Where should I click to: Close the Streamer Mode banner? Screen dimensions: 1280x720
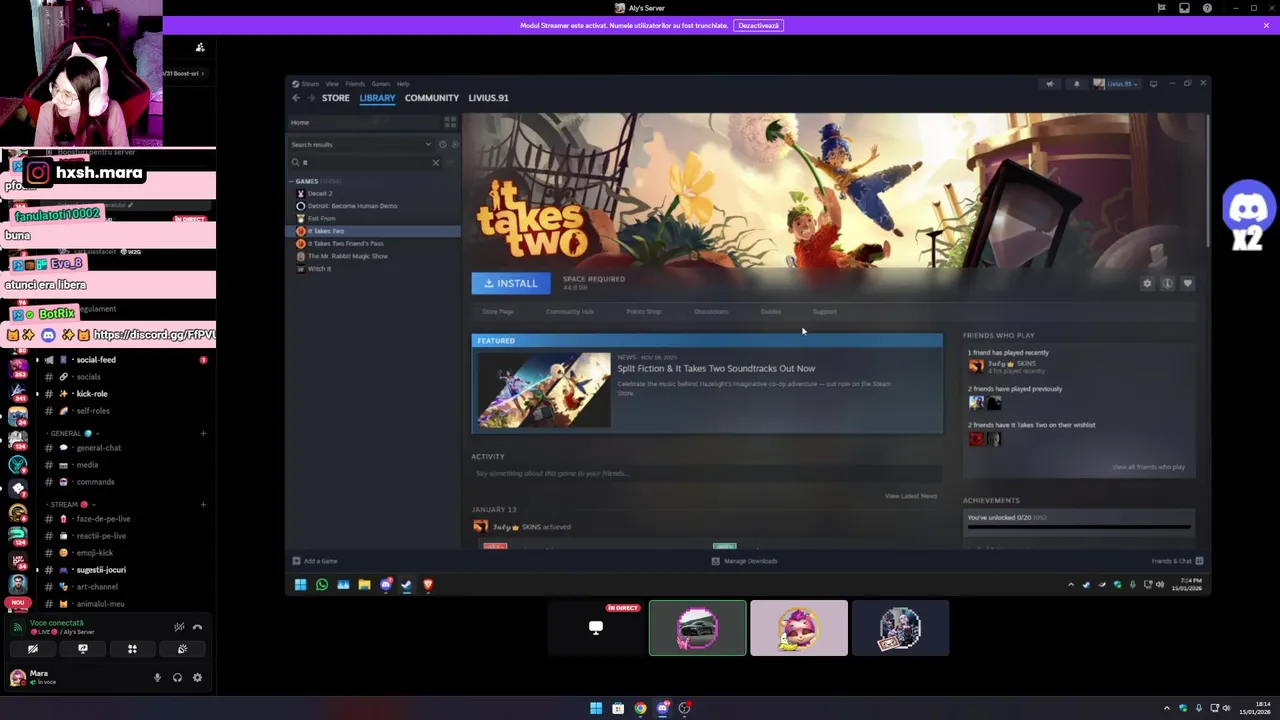coord(1266,25)
